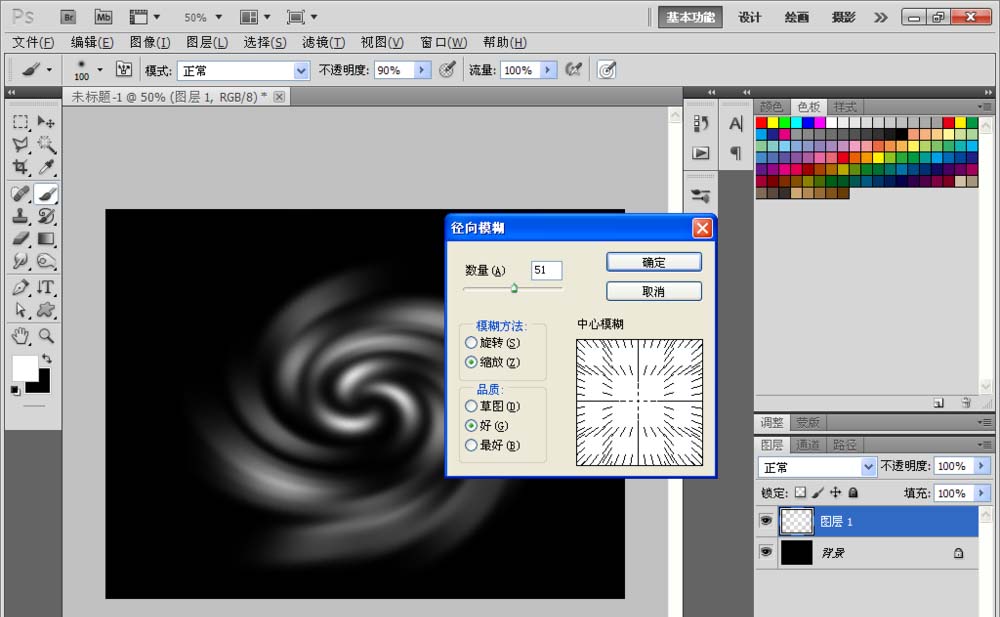Launch Bridge from the application bar
Screen dimensions: 1000x617
coord(68,17)
